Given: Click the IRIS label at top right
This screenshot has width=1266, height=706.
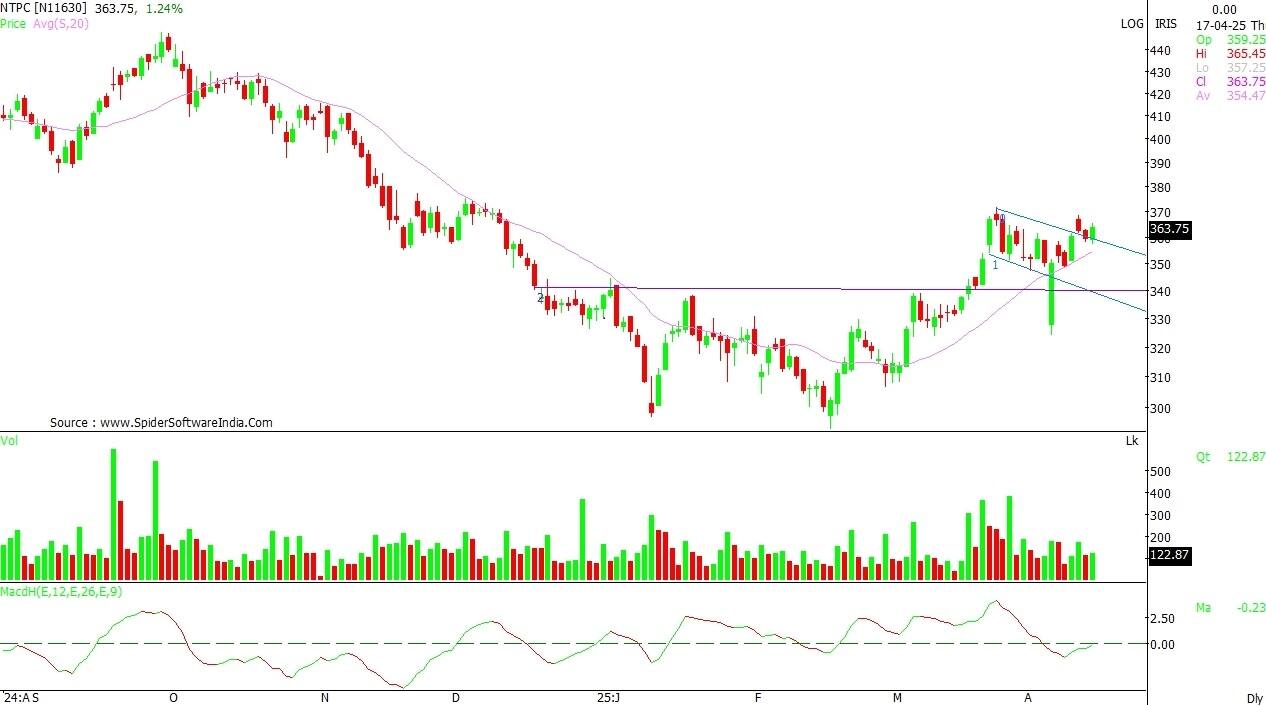Looking at the screenshot, I should 1165,23.
